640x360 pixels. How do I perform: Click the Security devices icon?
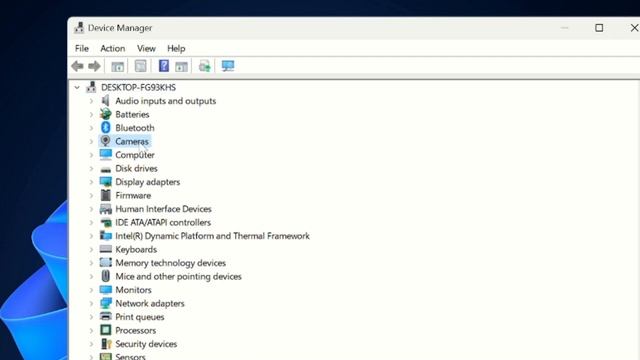tap(105, 344)
